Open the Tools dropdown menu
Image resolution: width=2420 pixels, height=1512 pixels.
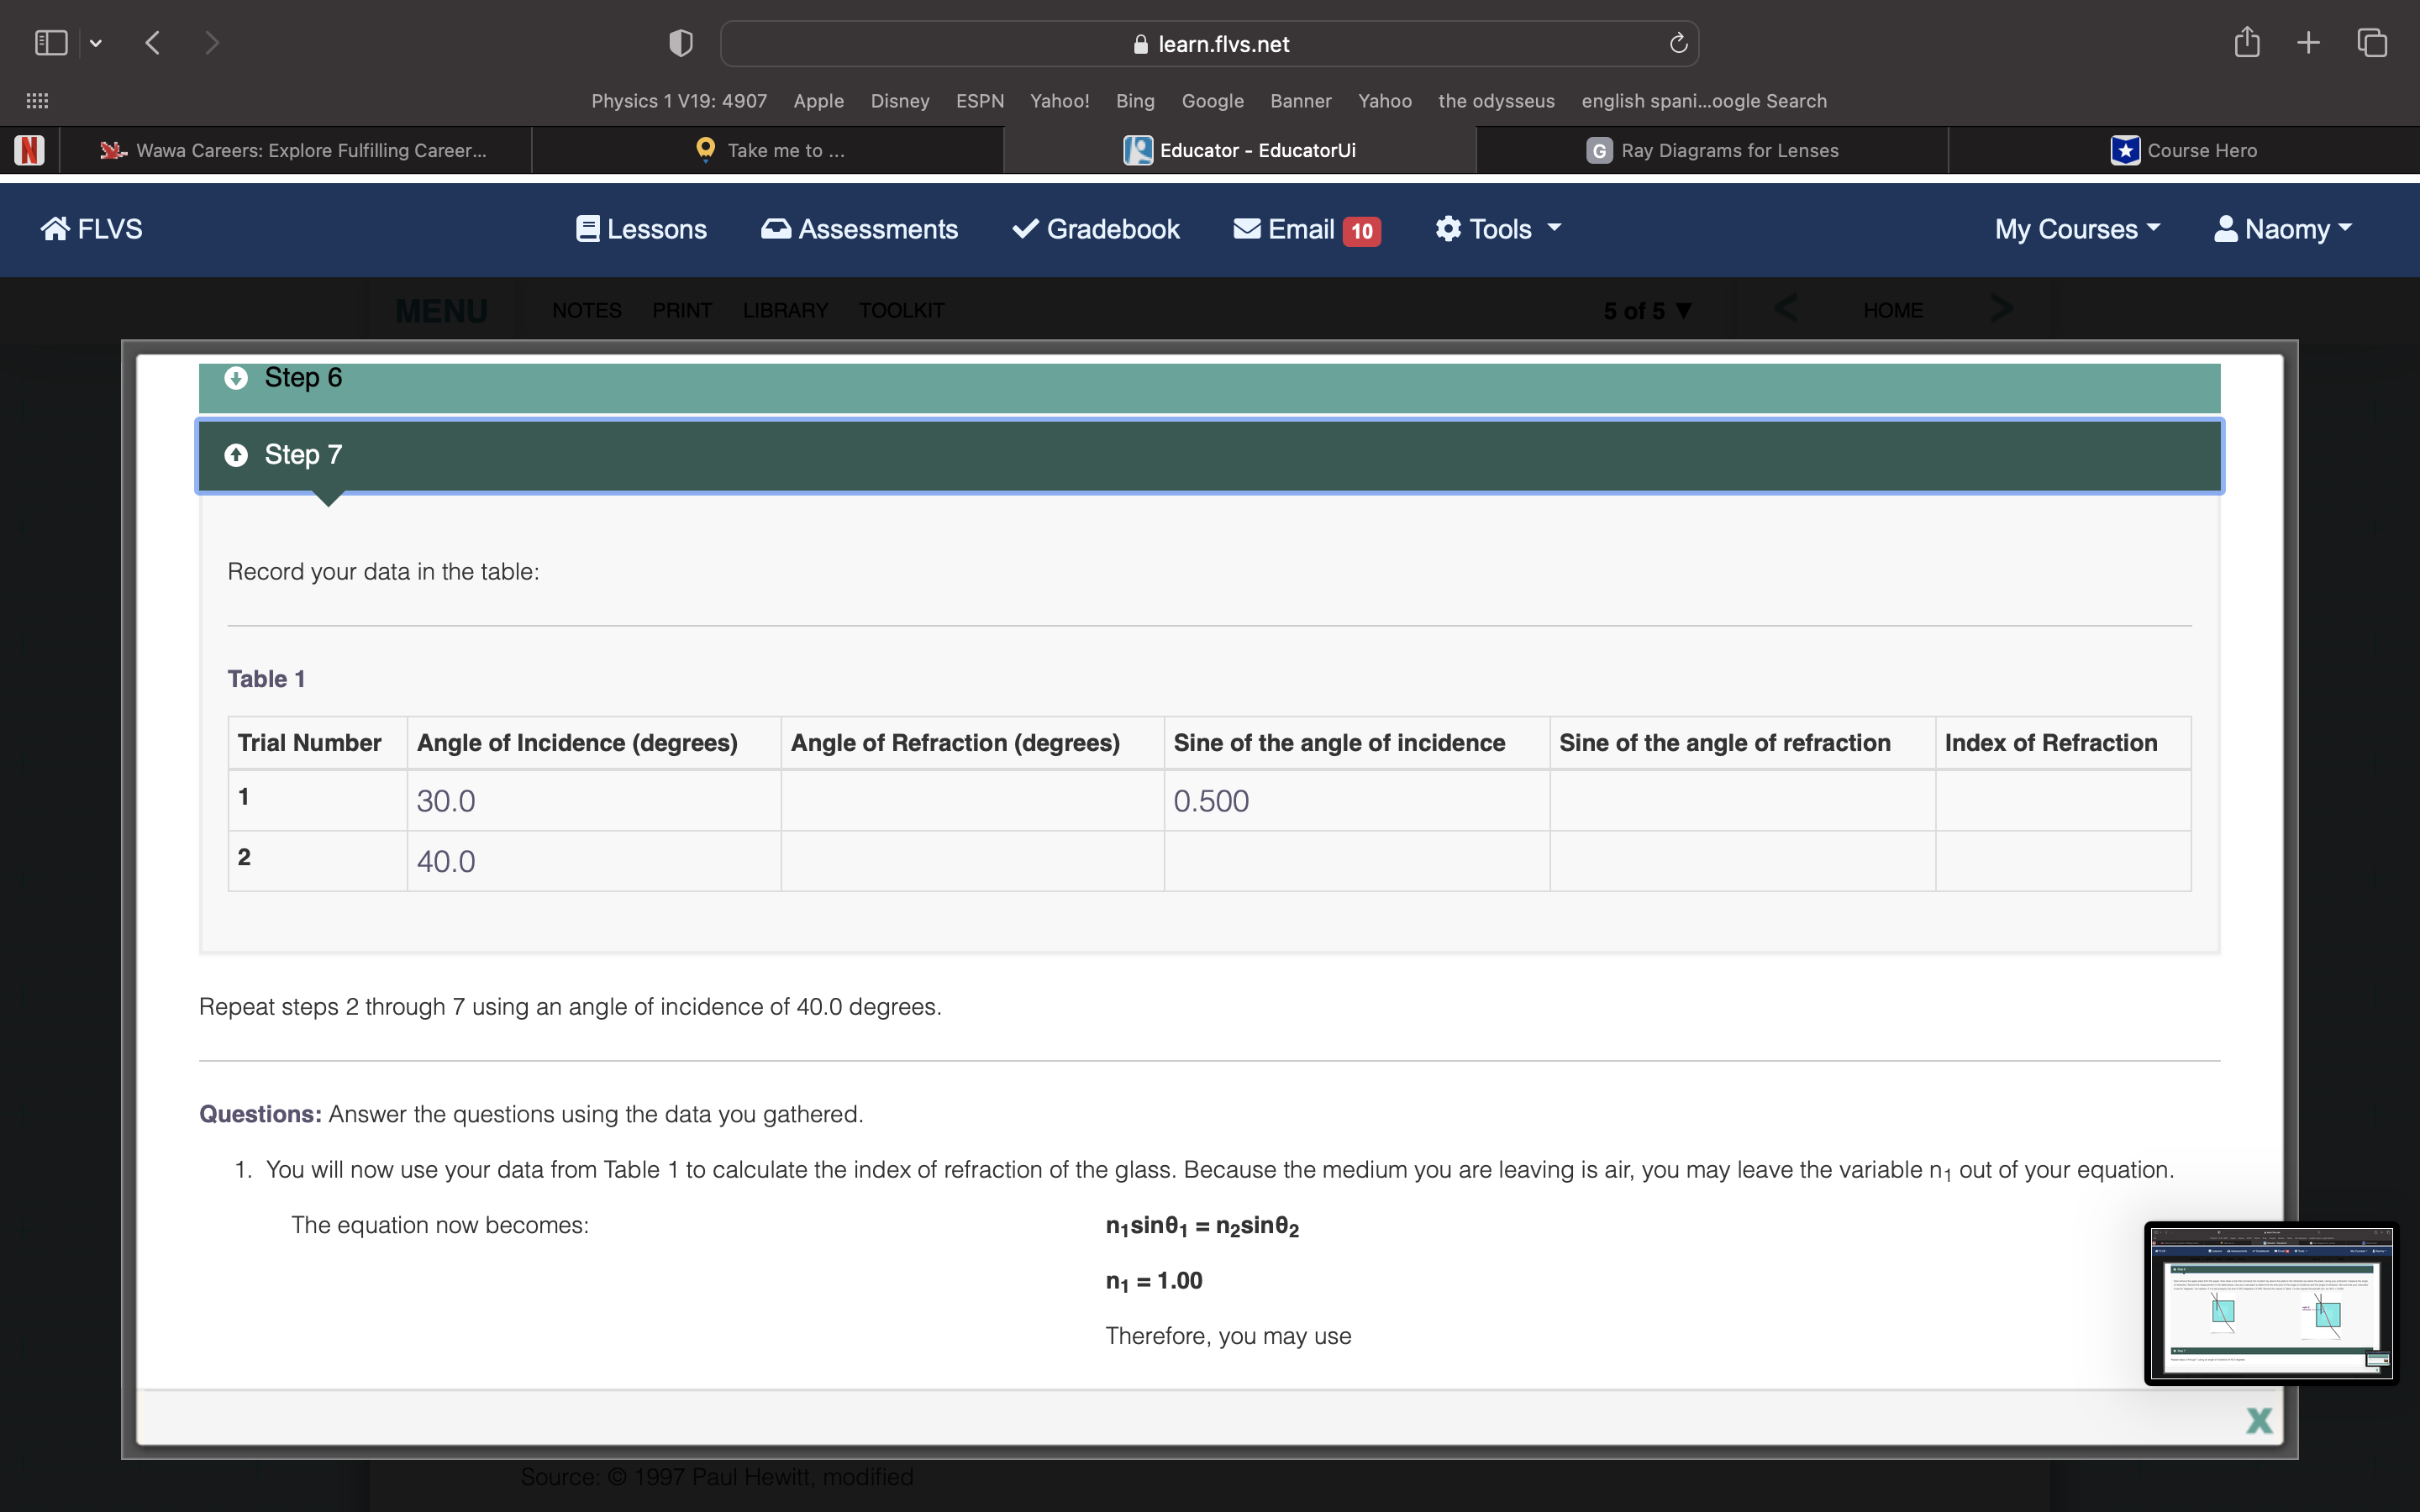point(1498,229)
